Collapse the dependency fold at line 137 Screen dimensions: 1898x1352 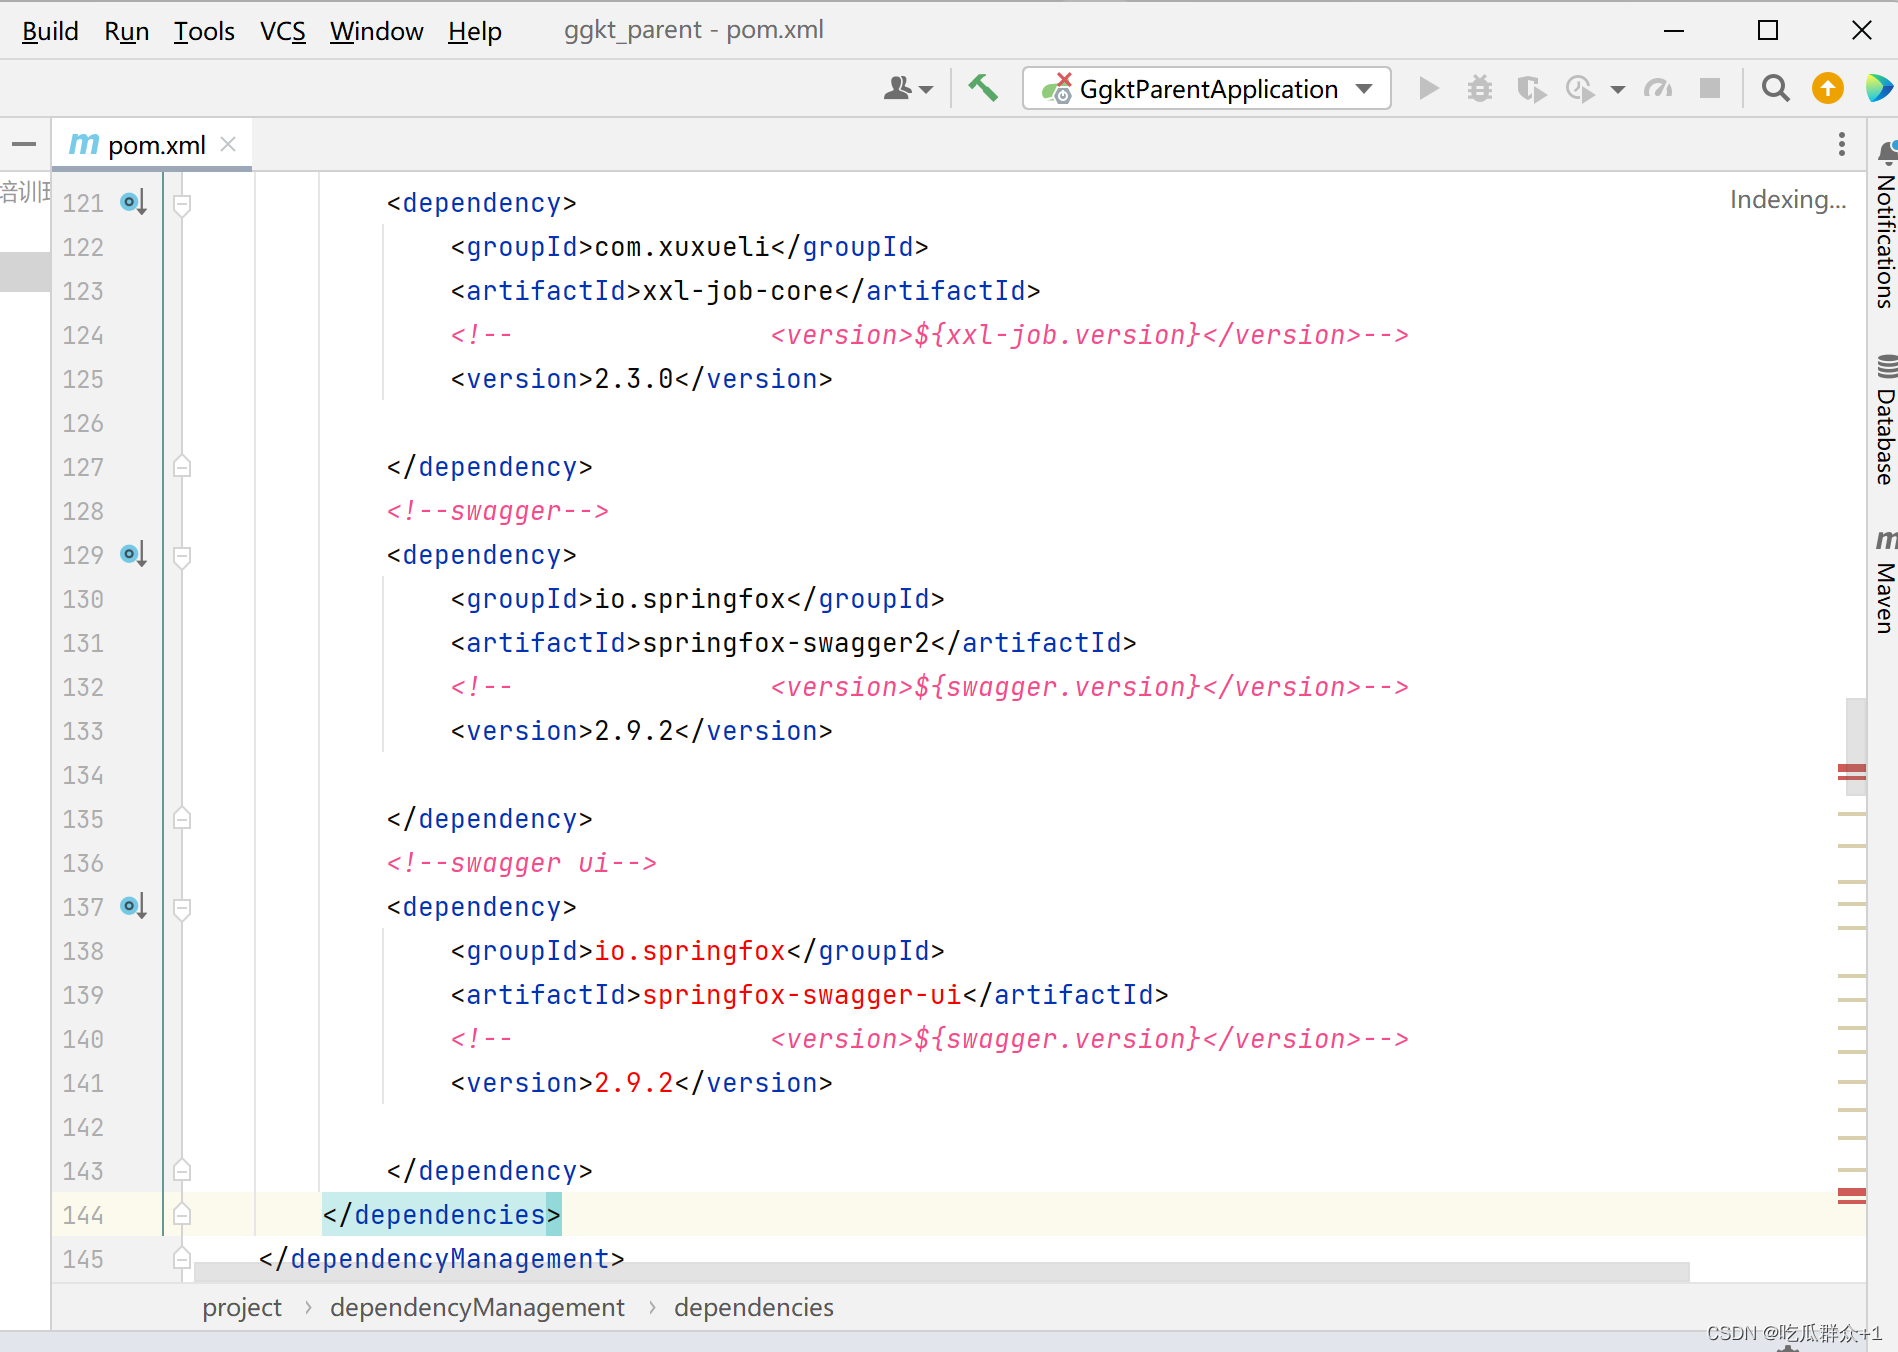tap(182, 908)
